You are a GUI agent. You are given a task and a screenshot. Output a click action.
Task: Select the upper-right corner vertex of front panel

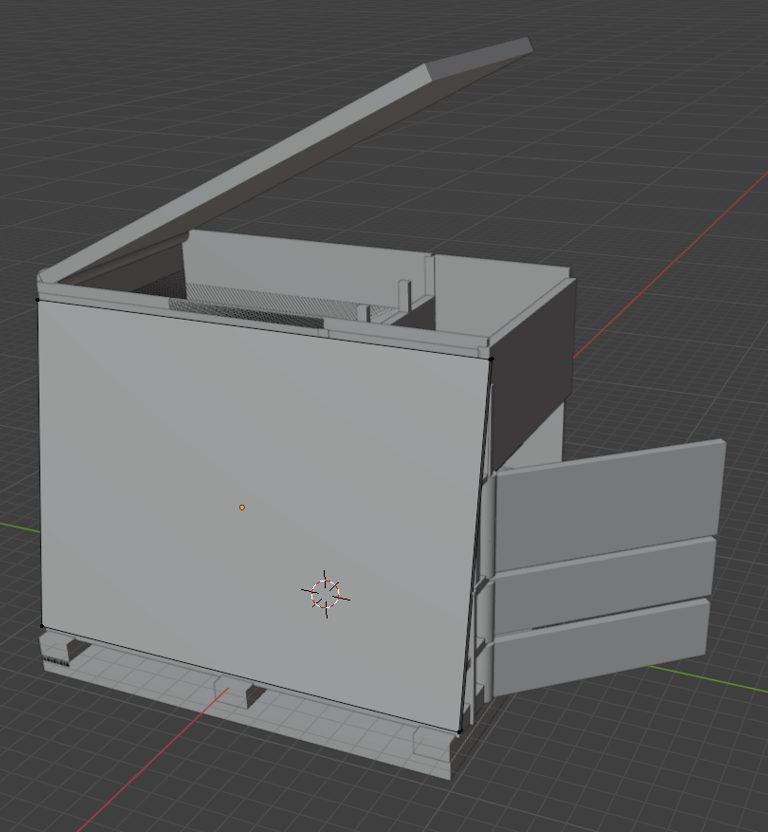[x=491, y=359]
